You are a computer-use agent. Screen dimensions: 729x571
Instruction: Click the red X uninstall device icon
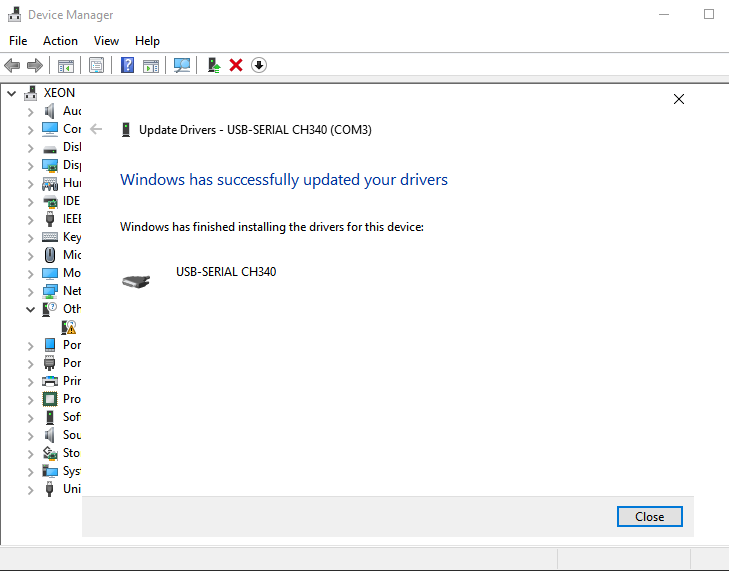click(x=236, y=65)
